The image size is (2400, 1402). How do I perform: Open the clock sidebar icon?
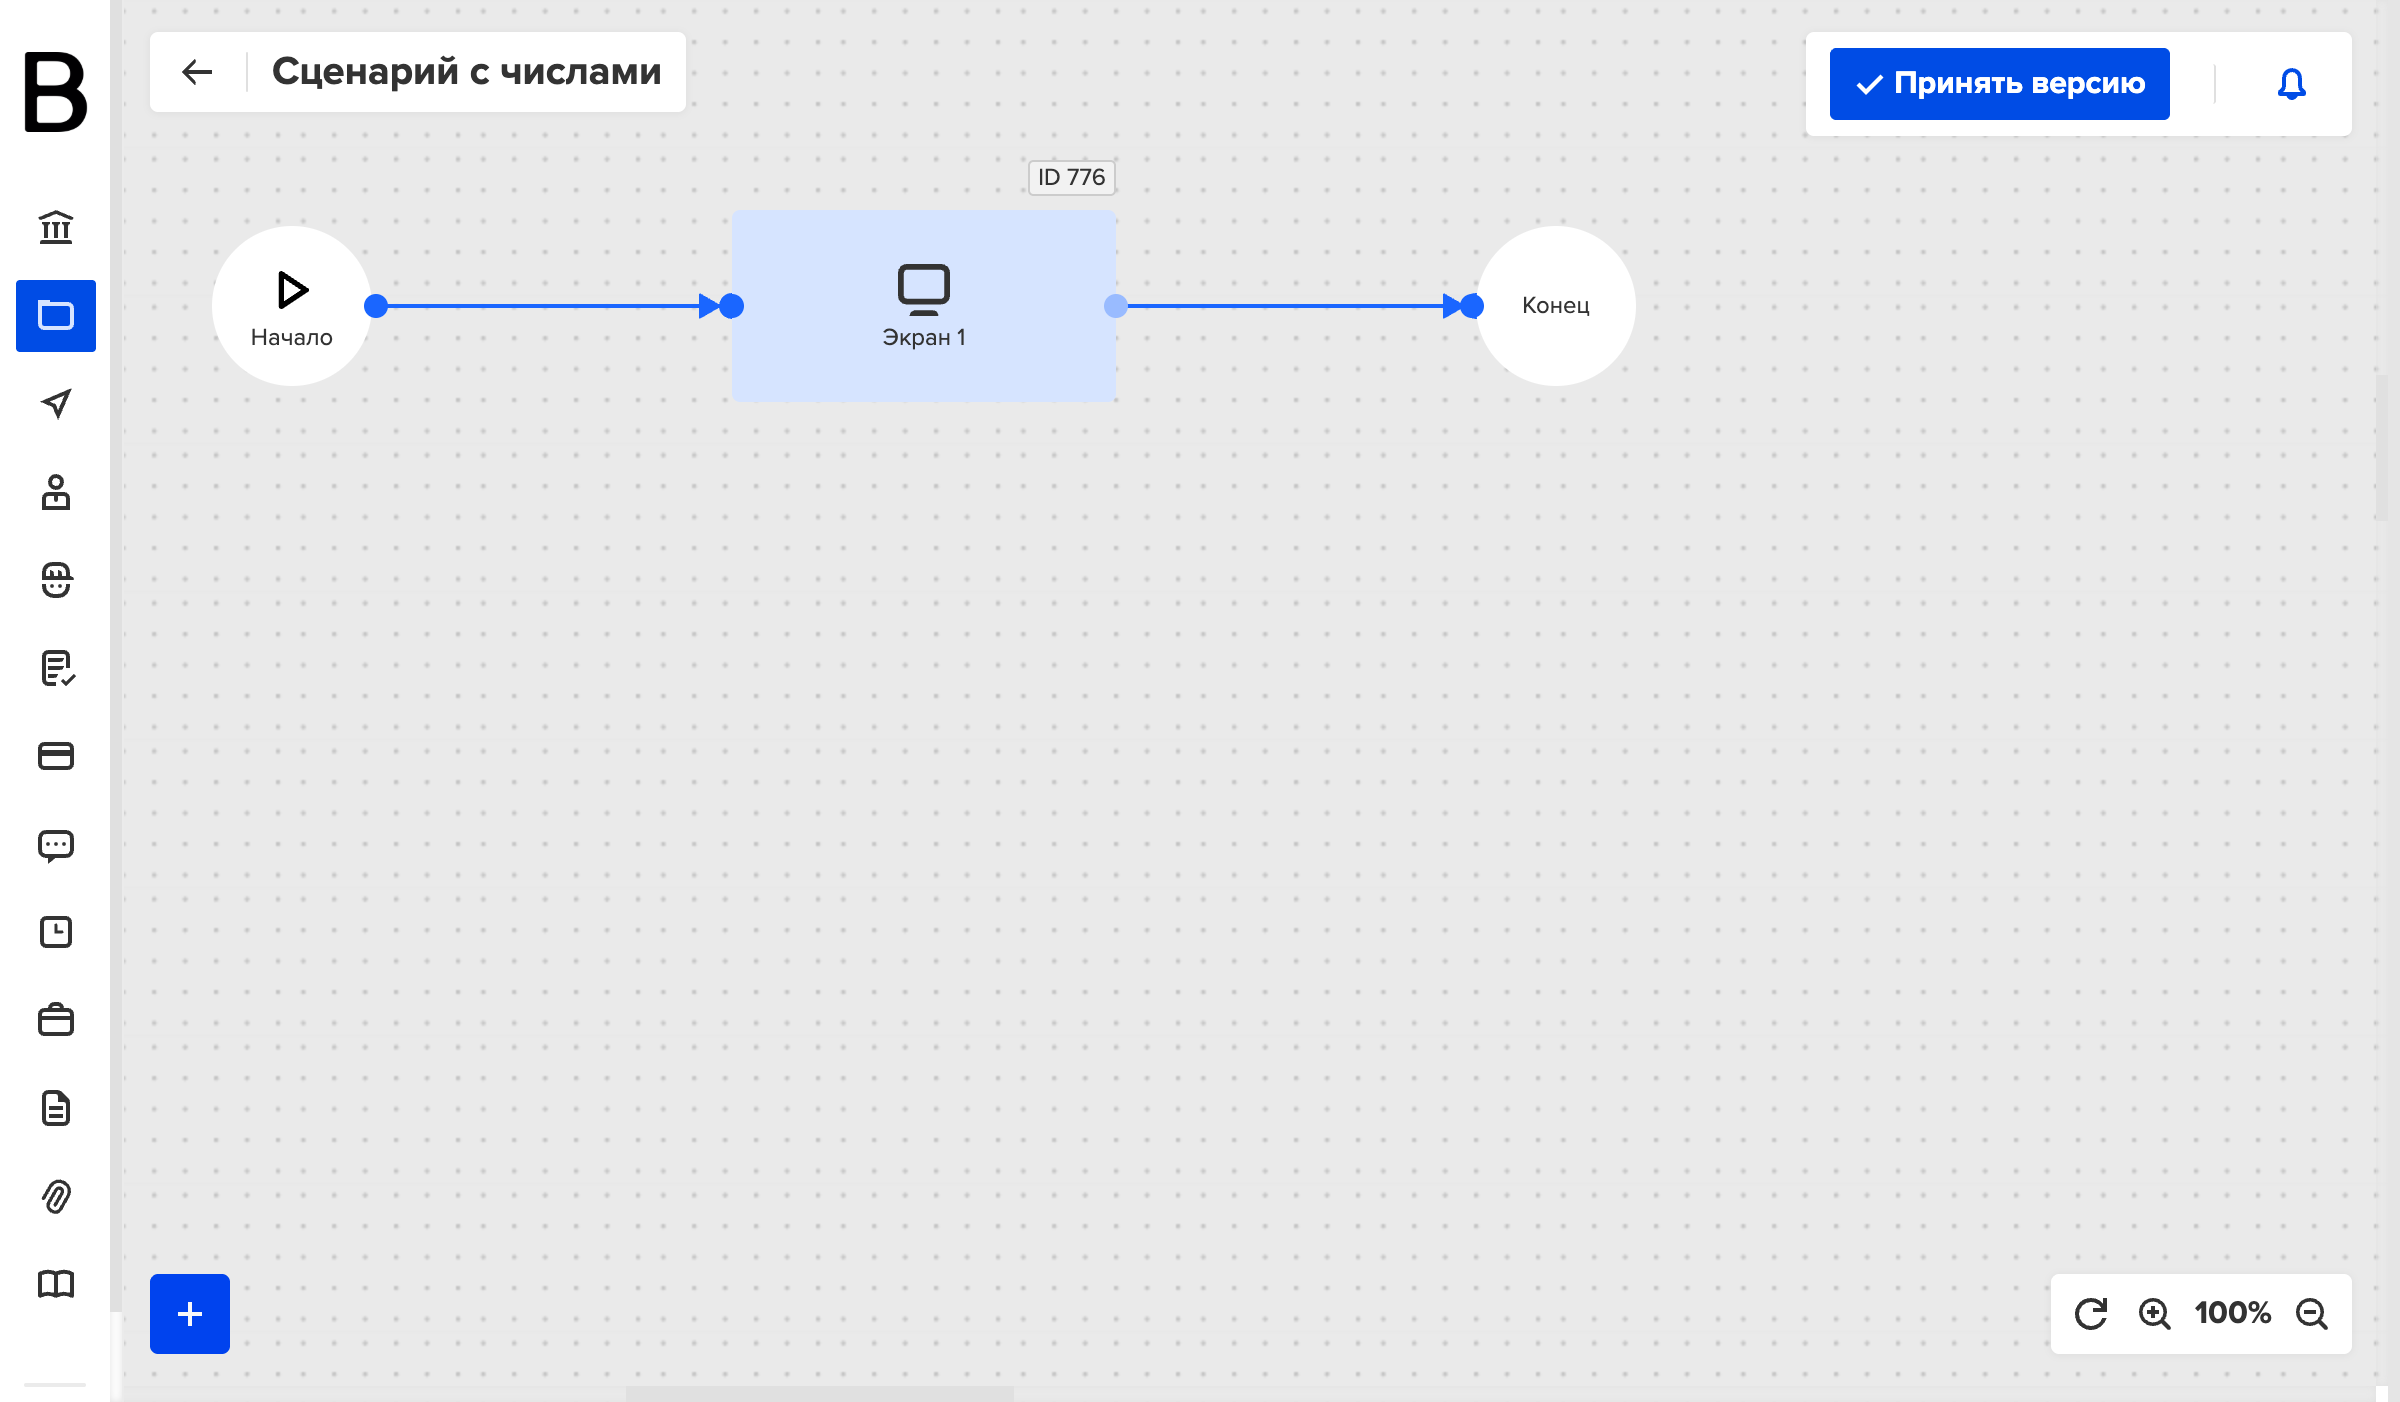click(56, 932)
